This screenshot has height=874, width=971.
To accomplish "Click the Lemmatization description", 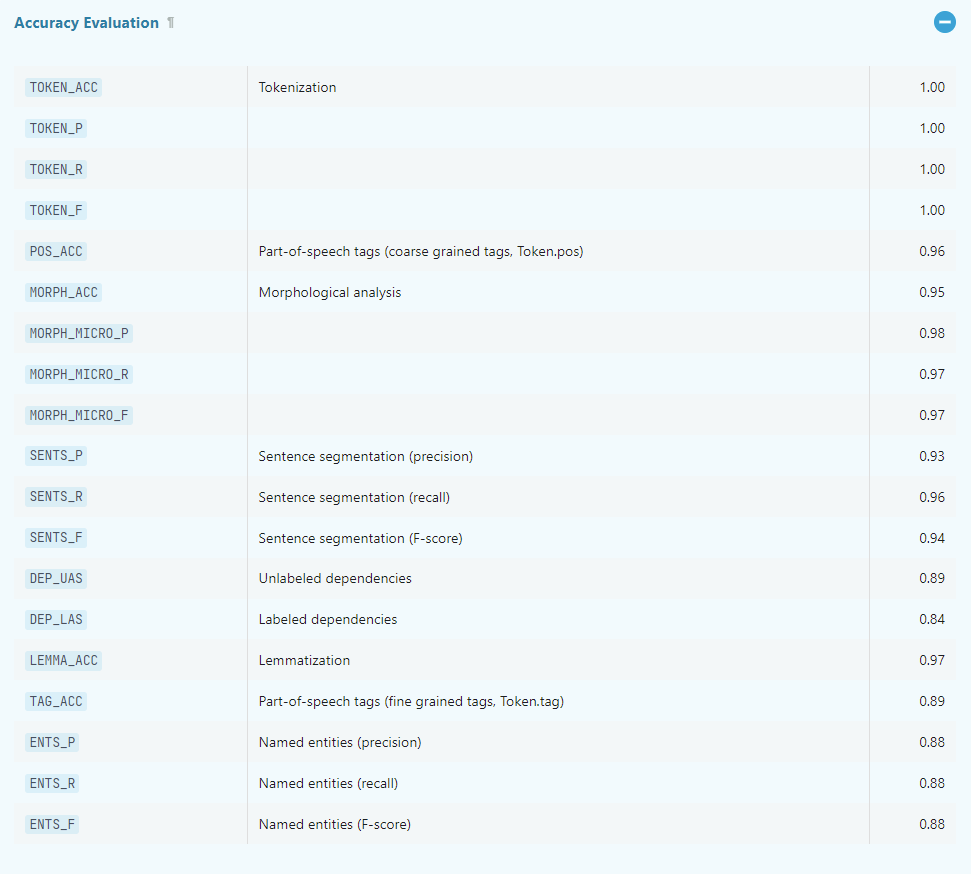I will (x=304, y=660).
